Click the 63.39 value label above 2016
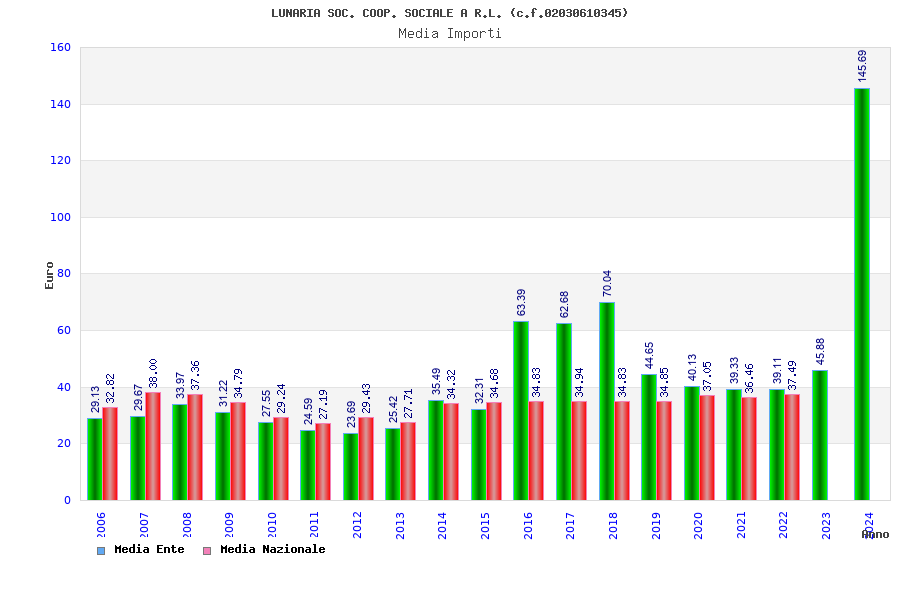Screen dimensions: 900x600 pos(521,303)
